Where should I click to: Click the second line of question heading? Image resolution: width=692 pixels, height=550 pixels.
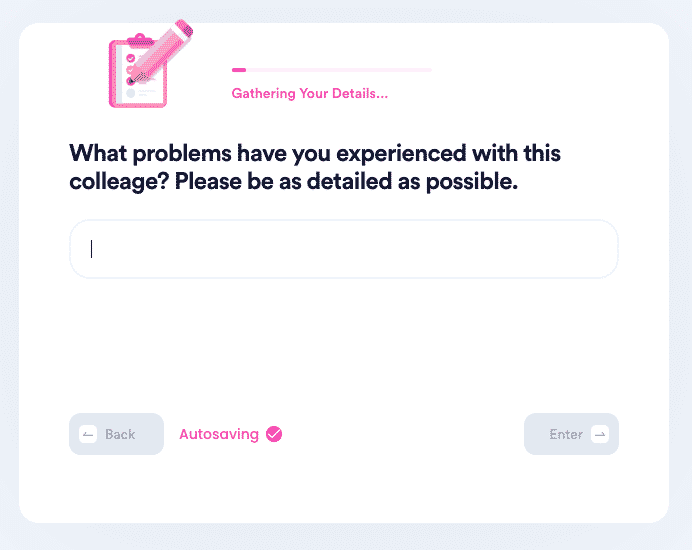click(x=293, y=182)
